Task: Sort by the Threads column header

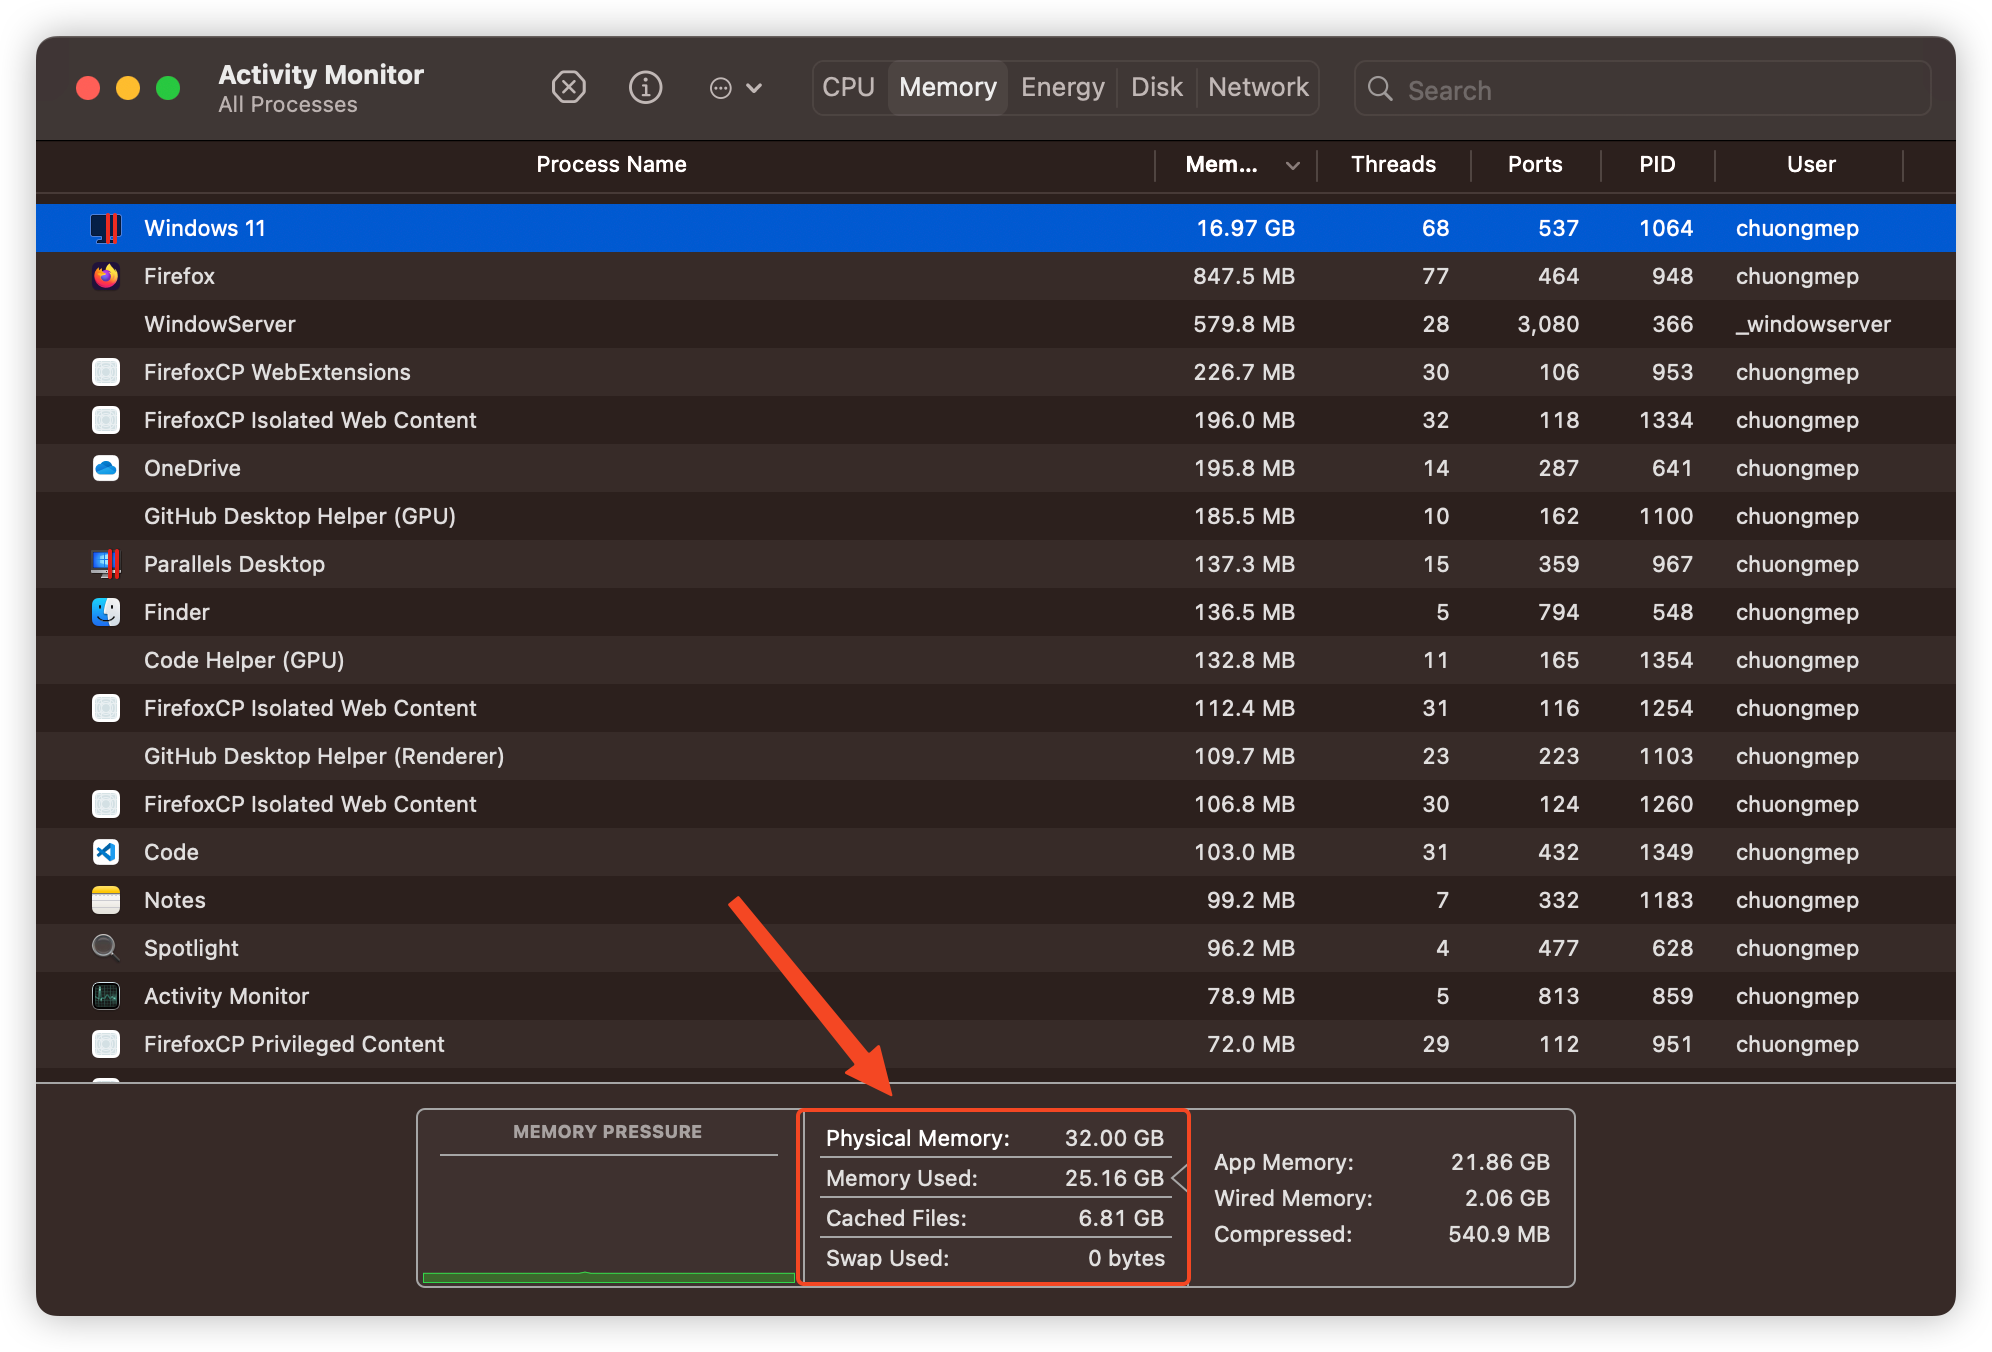Action: coord(1392,165)
